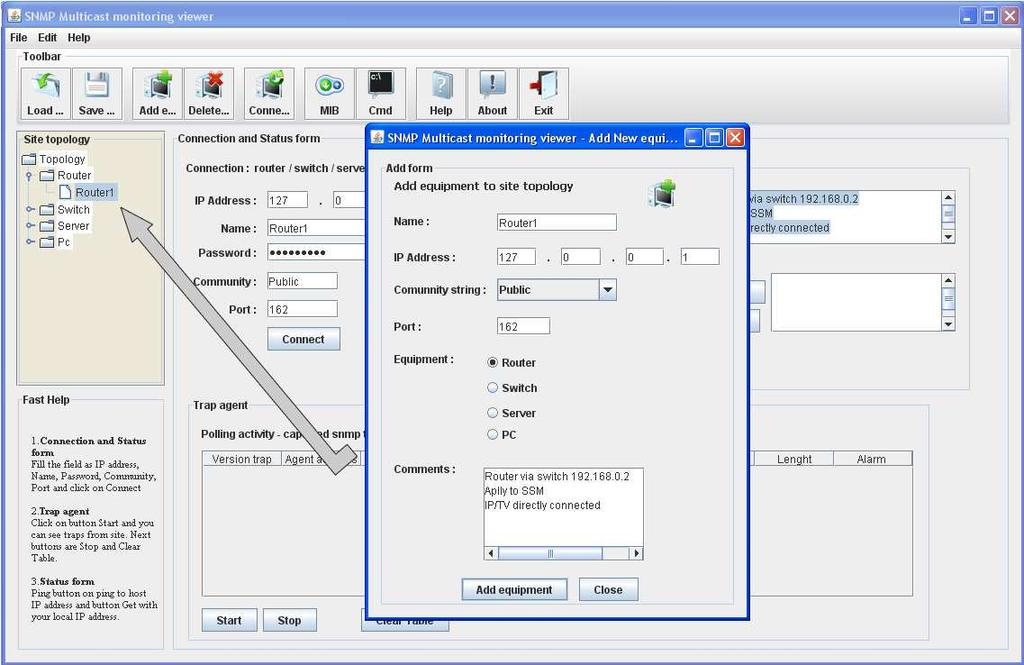Screen dimensions: 1024x665
Task: Click the Name field in Add form
Action: [x=556, y=223]
